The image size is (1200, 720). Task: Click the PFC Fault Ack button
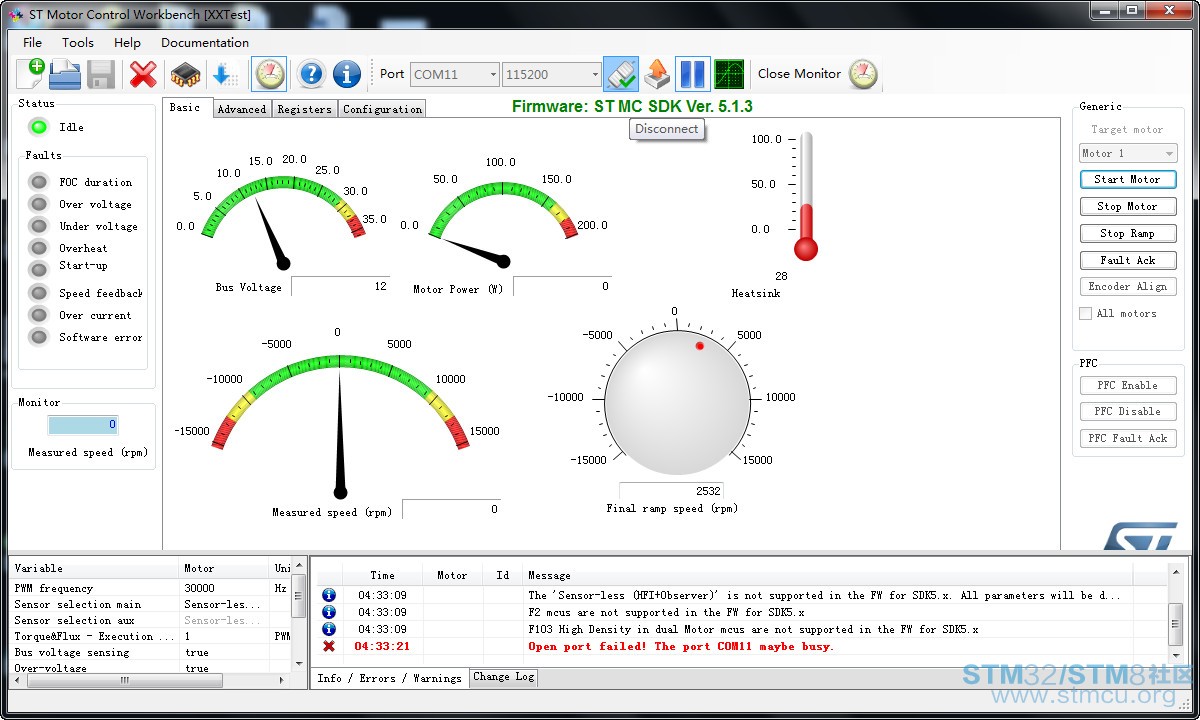(x=1128, y=439)
